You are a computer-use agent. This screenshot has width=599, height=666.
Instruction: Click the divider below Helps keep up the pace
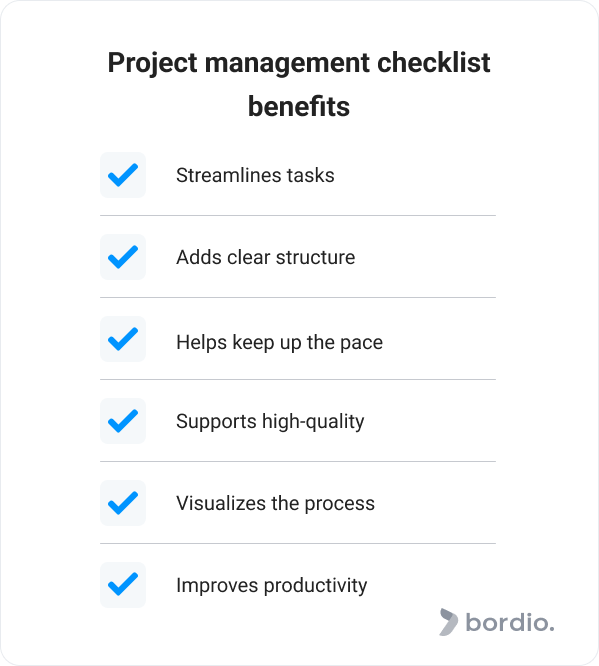pos(298,379)
